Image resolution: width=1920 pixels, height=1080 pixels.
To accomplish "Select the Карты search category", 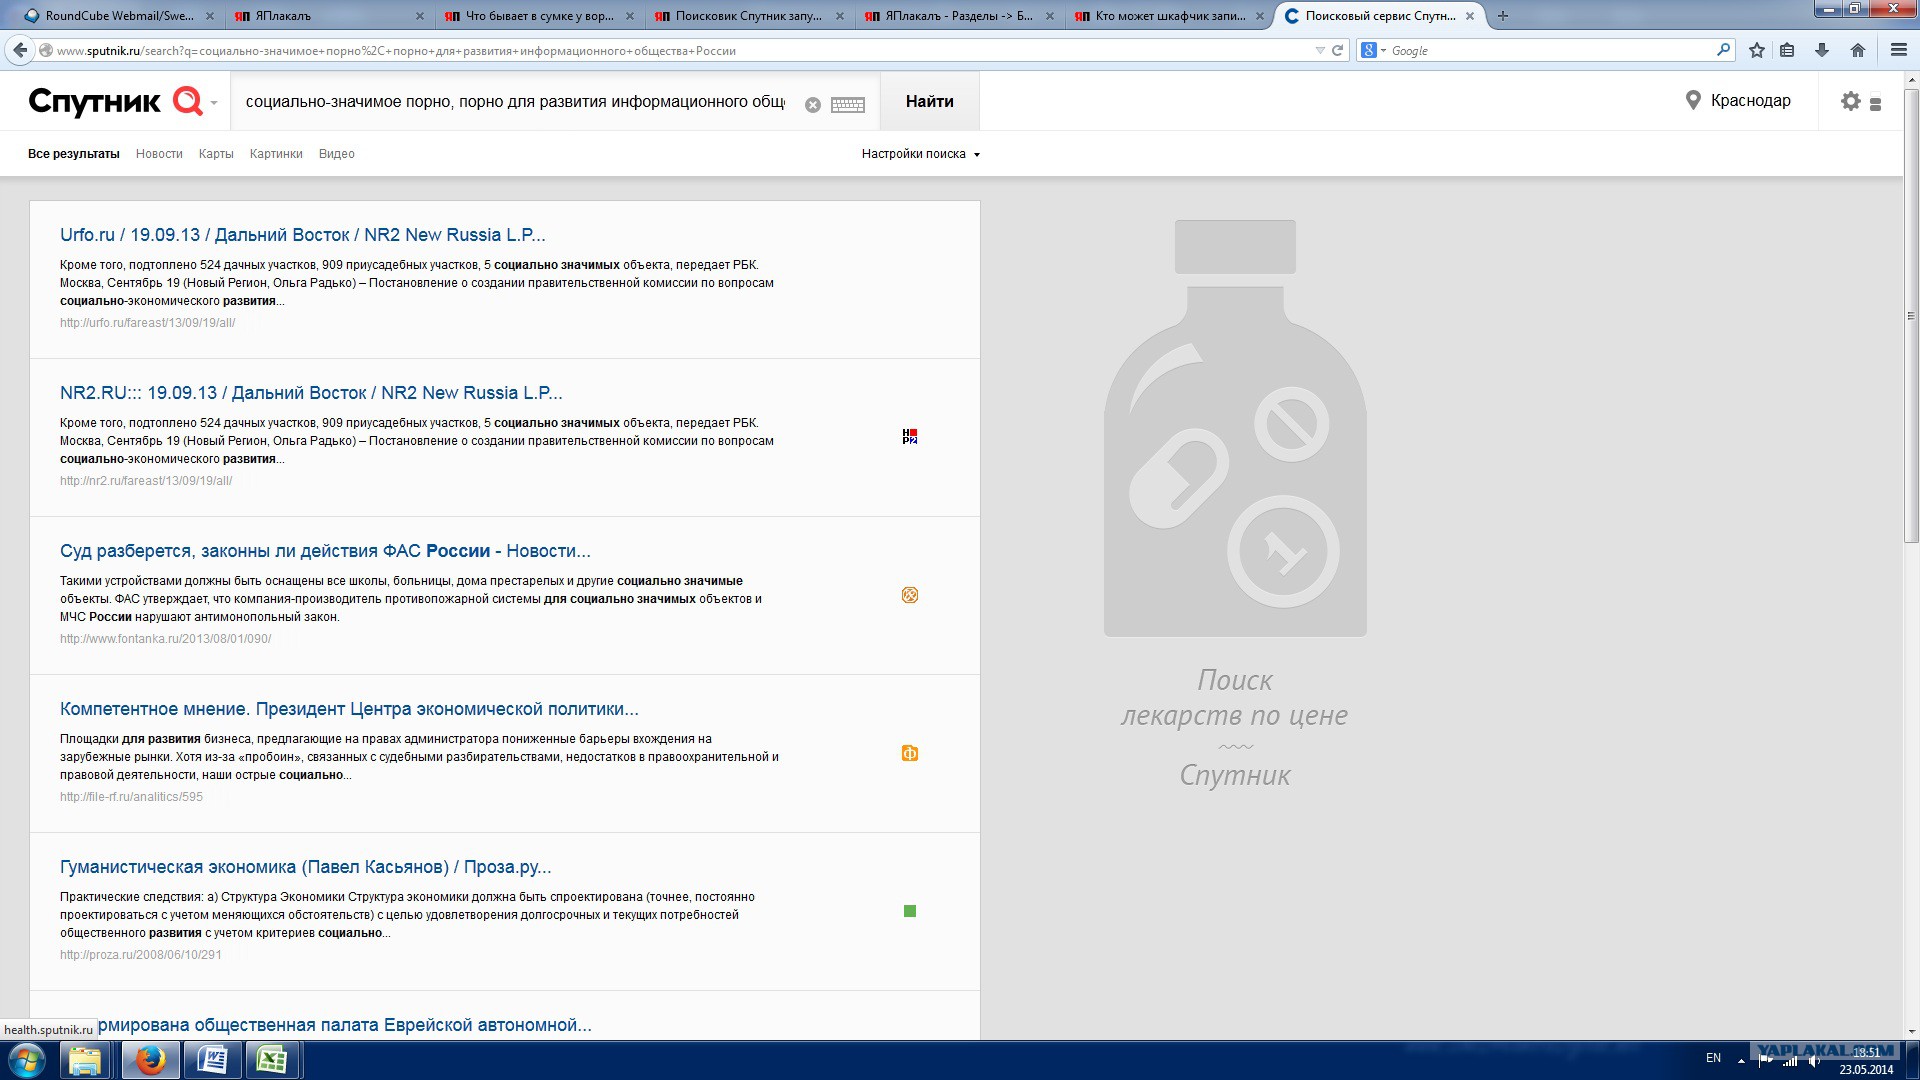I will coord(216,154).
